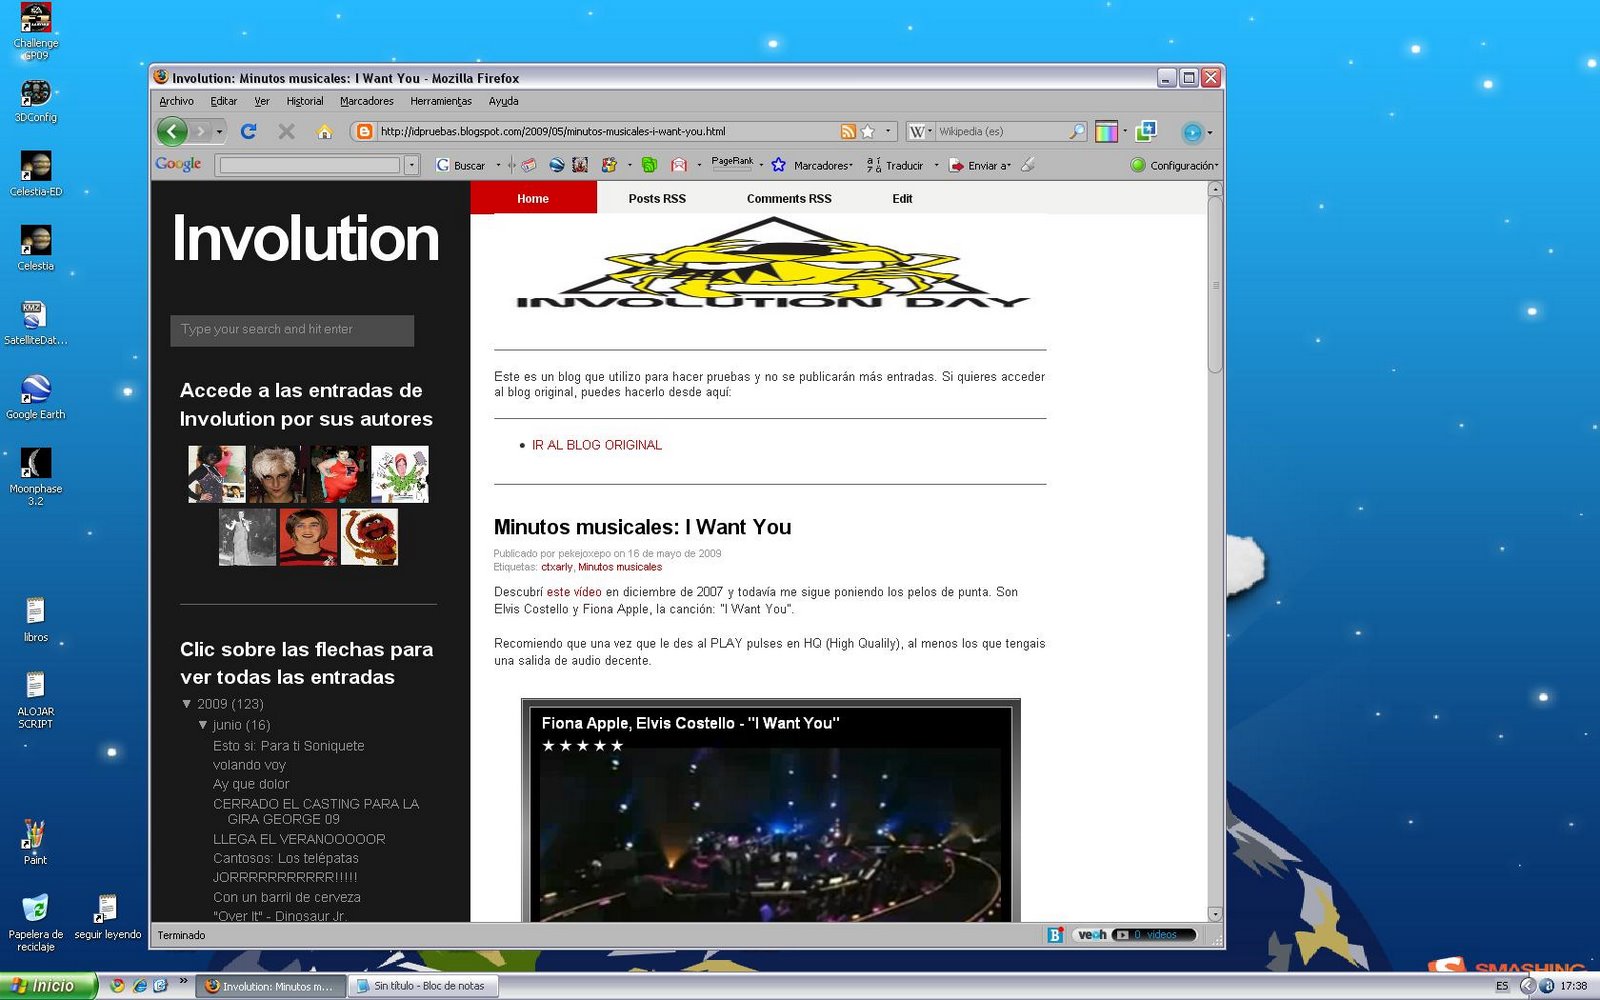
Task: Open the Enviar a toolbar menu
Action: pos(980,165)
